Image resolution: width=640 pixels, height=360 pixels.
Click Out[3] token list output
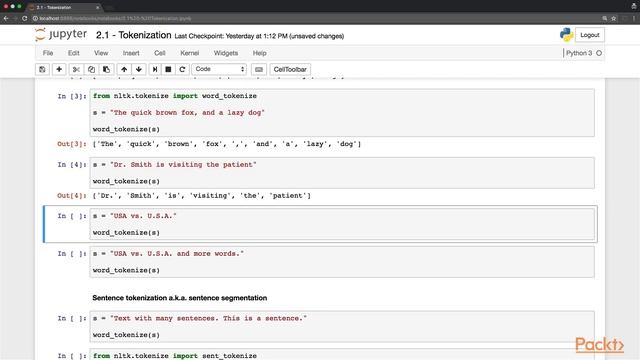tap(227, 144)
